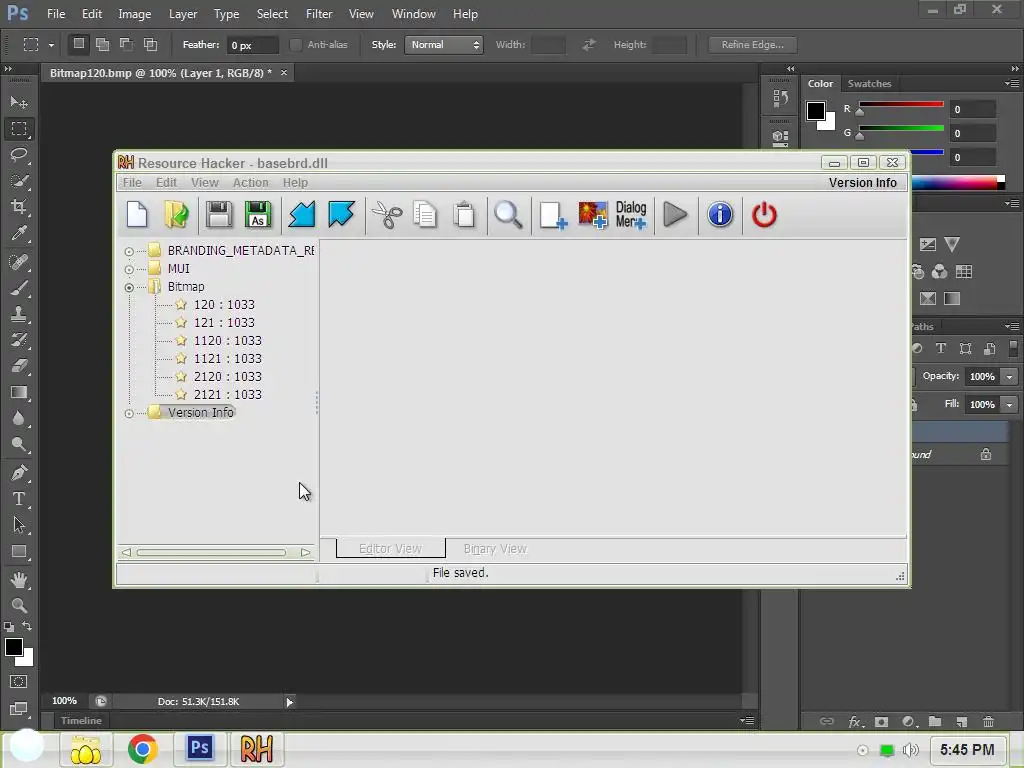This screenshot has width=1024, height=768.
Task: Click the Refine Edge button
Action: [x=752, y=44]
